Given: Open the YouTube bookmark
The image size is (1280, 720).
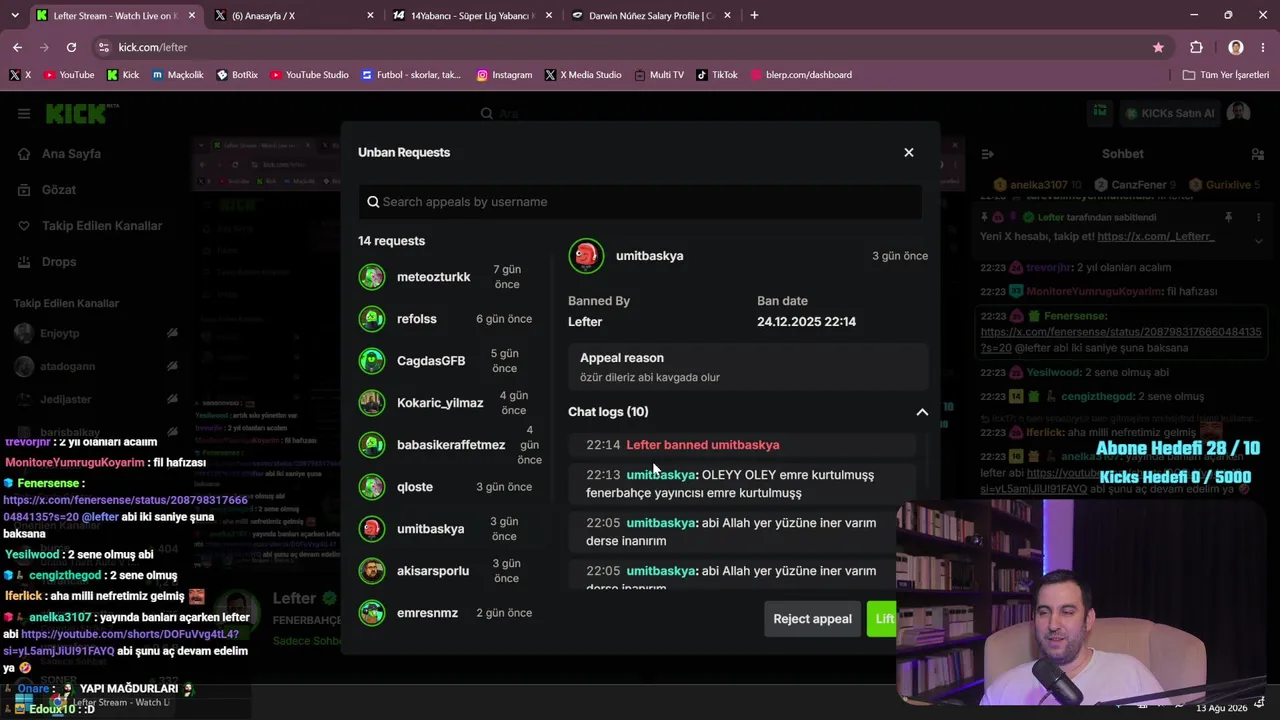Looking at the screenshot, I should pos(69,75).
